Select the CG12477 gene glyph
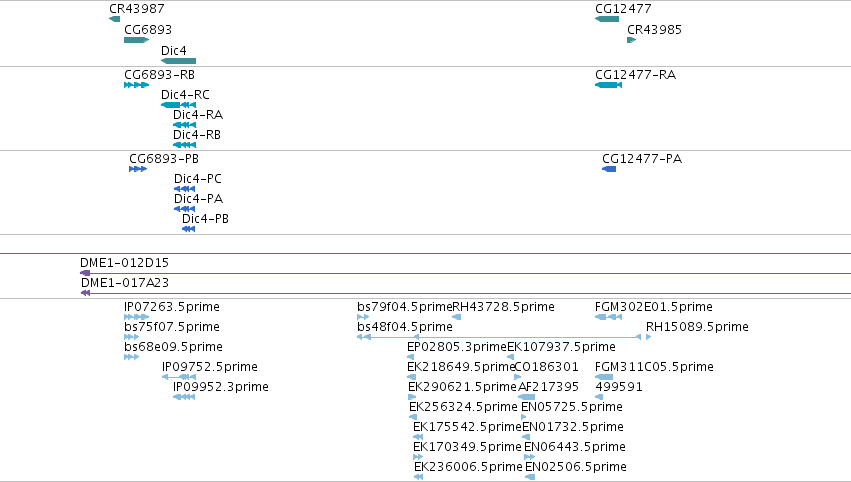This screenshot has width=851, height=482. (607, 19)
